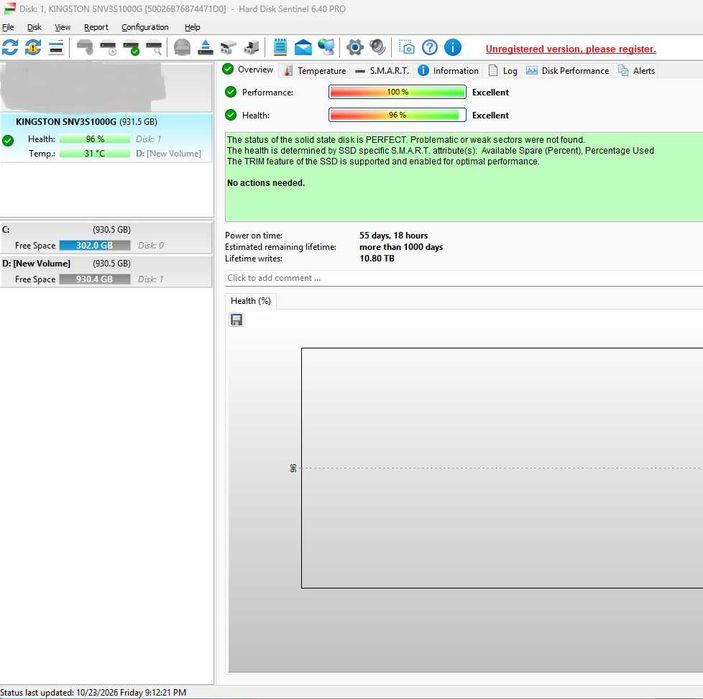This screenshot has width=703, height=699.
Task: Select the C: volume entry
Action: (106, 238)
